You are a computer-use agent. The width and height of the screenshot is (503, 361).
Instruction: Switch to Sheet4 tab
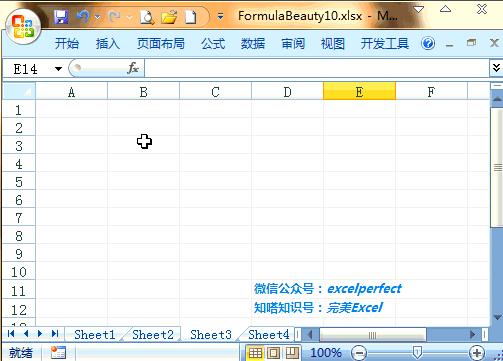point(269,334)
